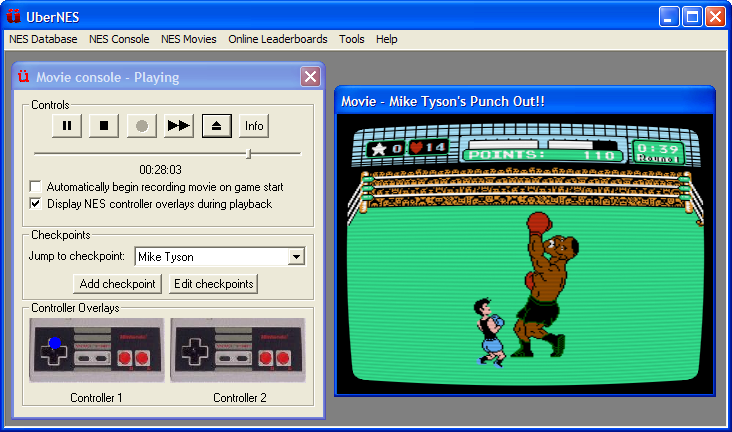Open movie Info

254,126
